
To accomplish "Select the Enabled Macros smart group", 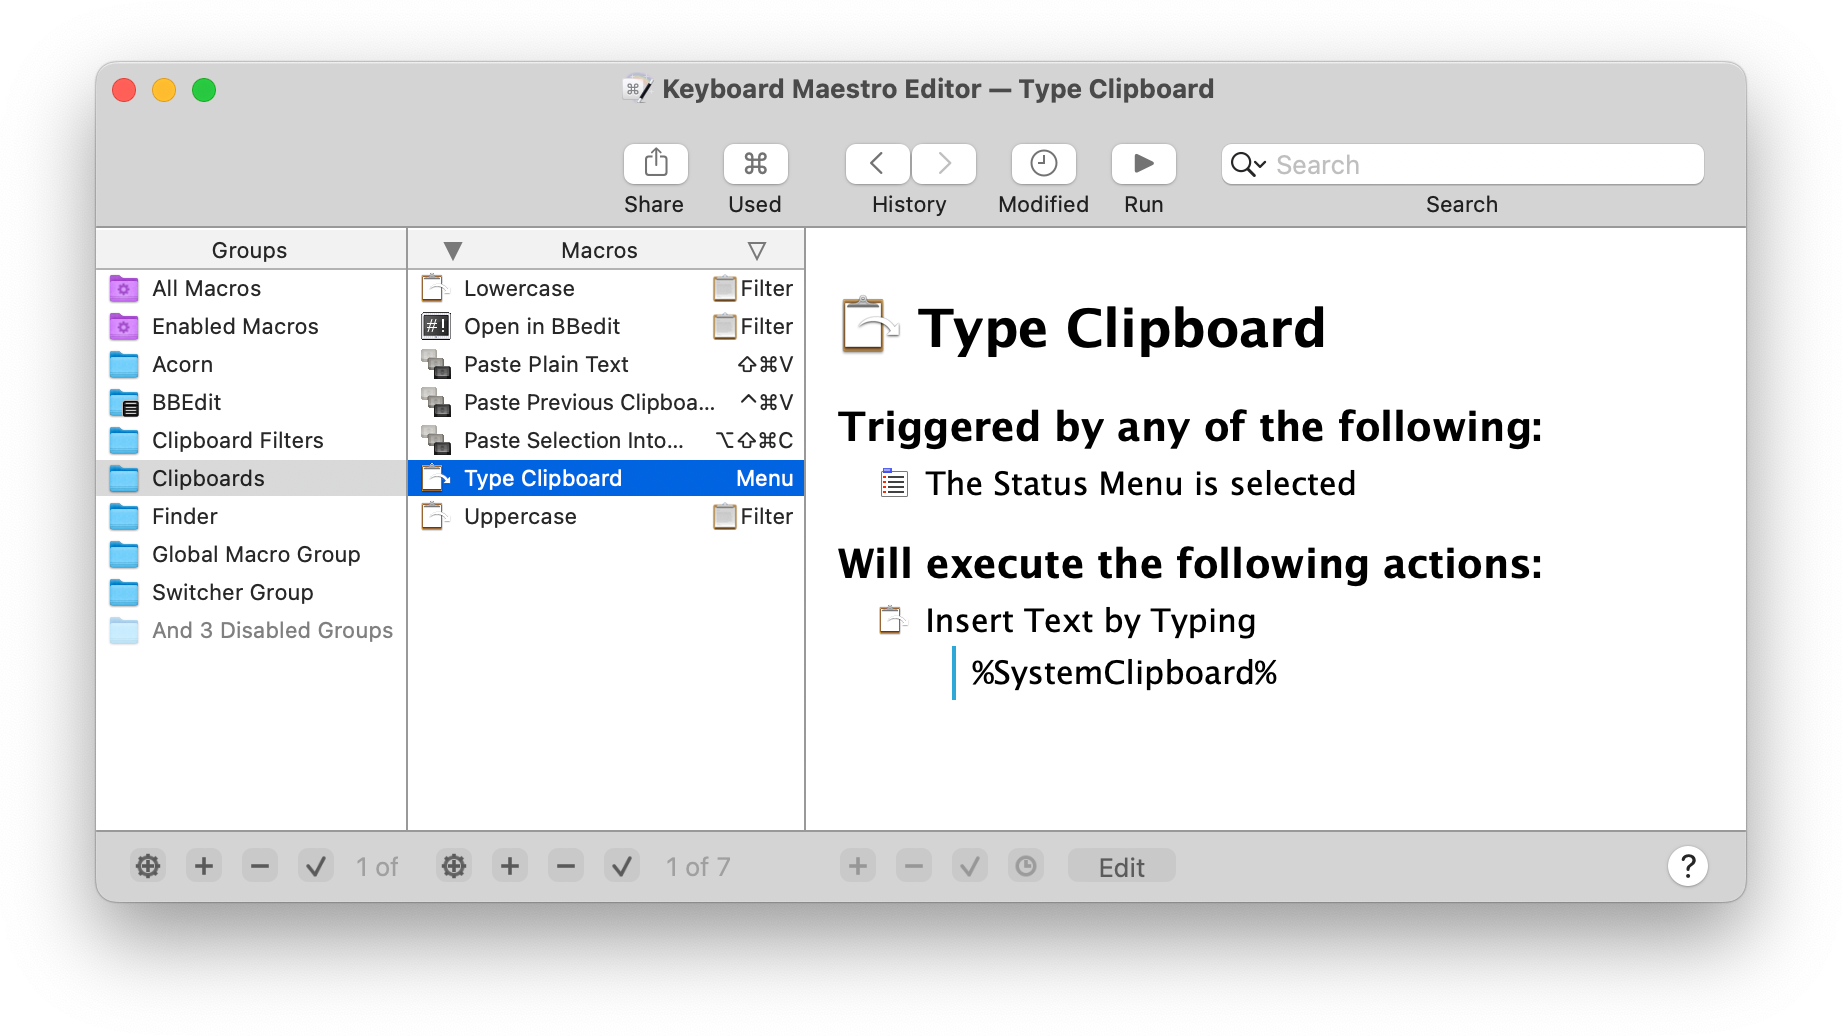I will pyautogui.click(x=250, y=326).
